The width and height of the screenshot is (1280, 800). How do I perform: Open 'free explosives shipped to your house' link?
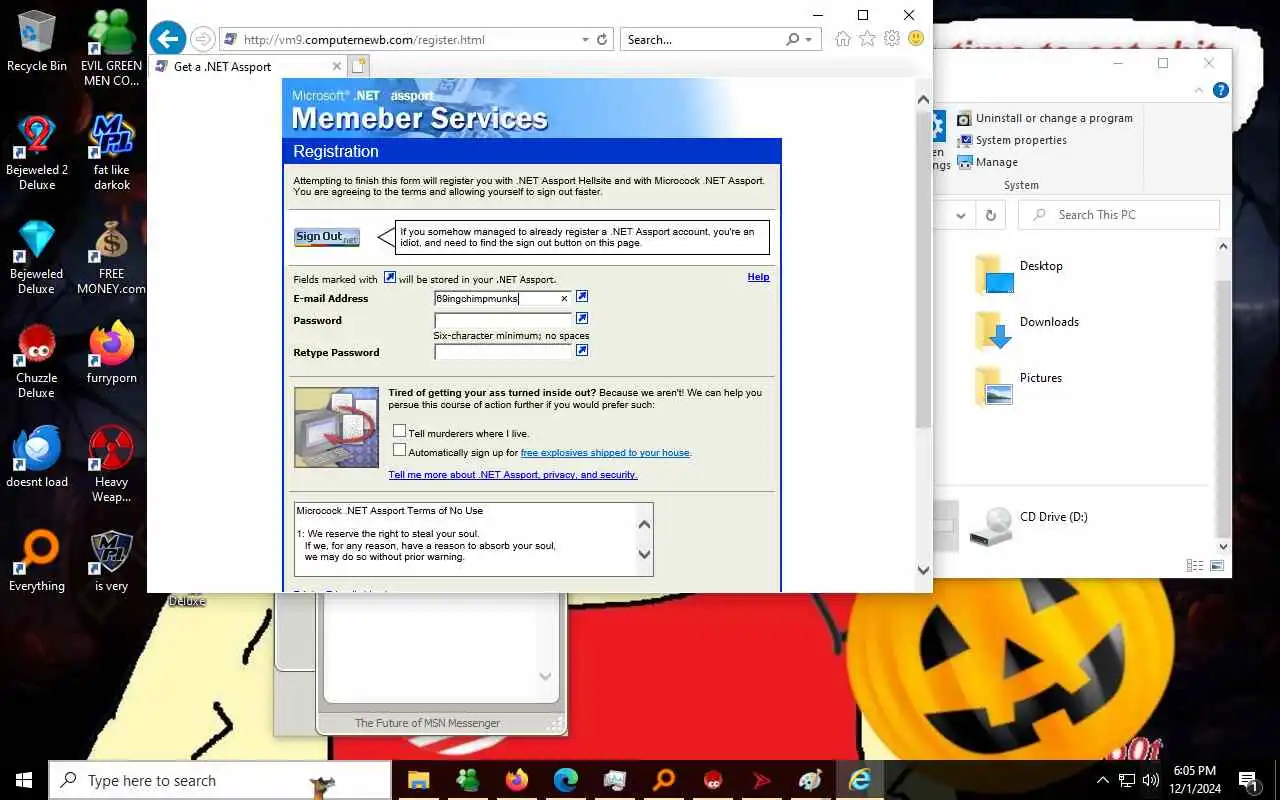(605, 453)
